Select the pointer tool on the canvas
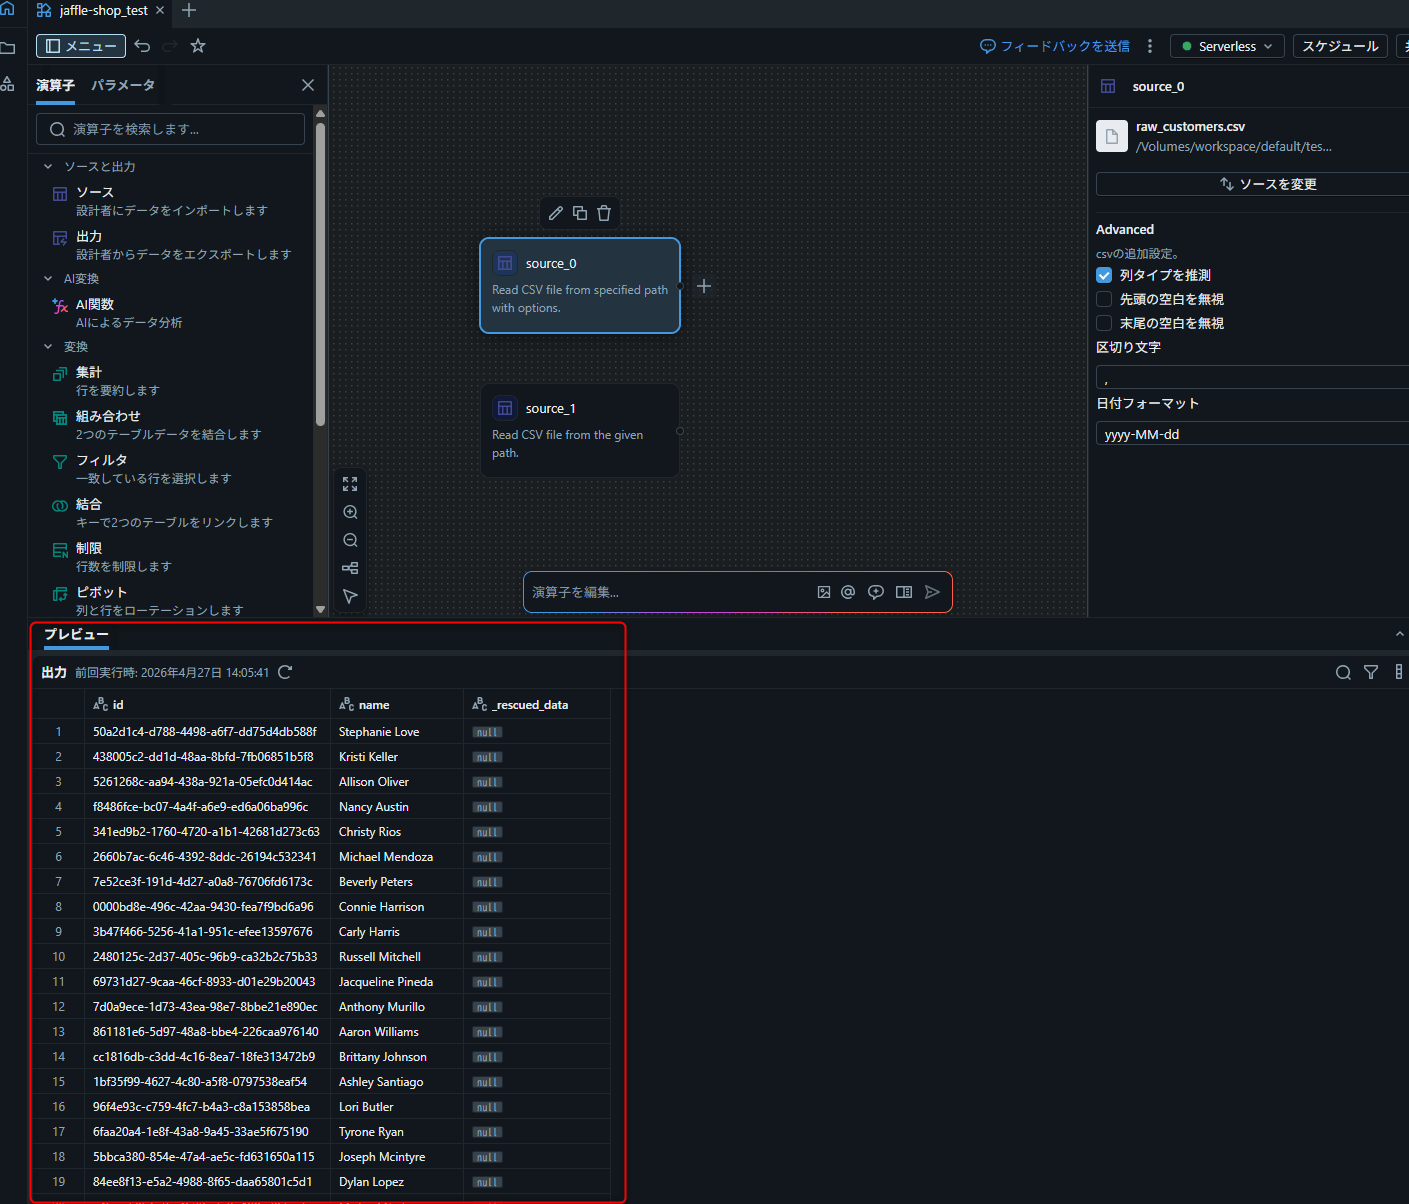Viewport: 1409px width, 1204px height. point(350,596)
